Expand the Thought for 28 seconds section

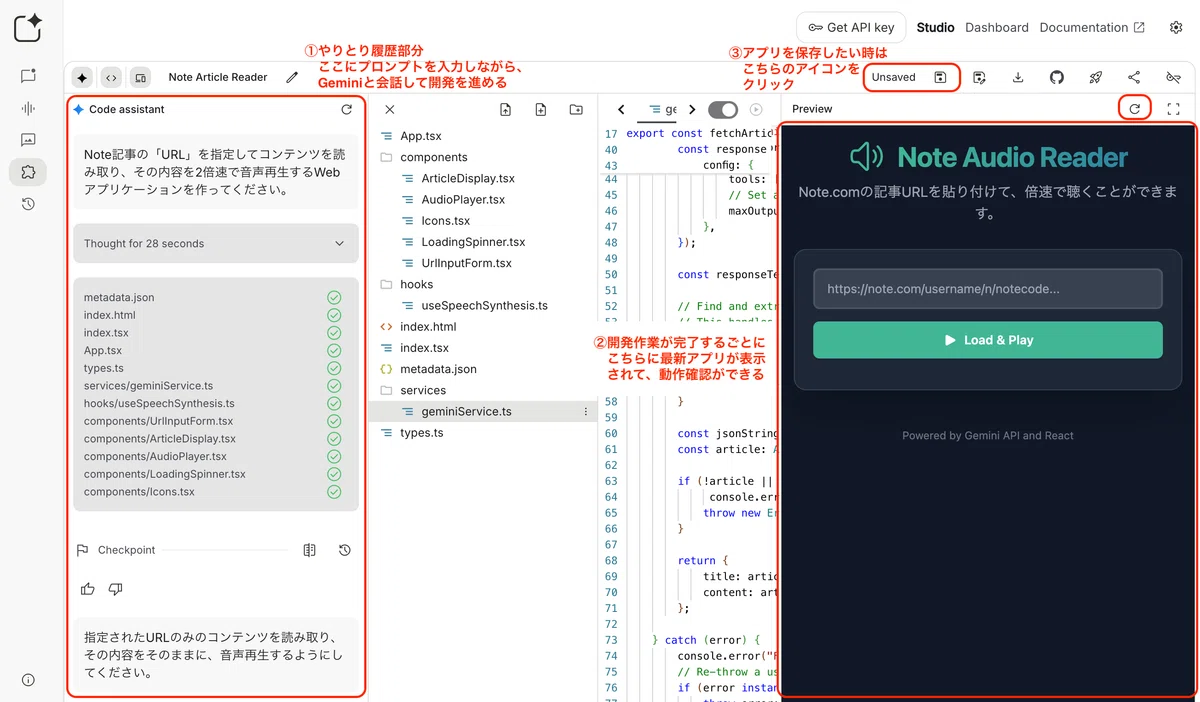(x=216, y=243)
